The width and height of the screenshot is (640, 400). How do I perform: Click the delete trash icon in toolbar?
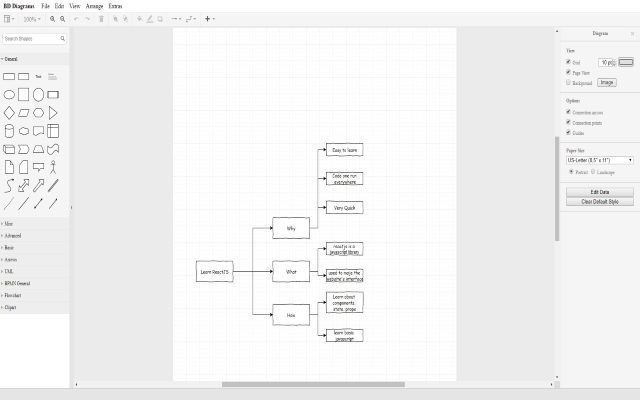(x=102, y=19)
